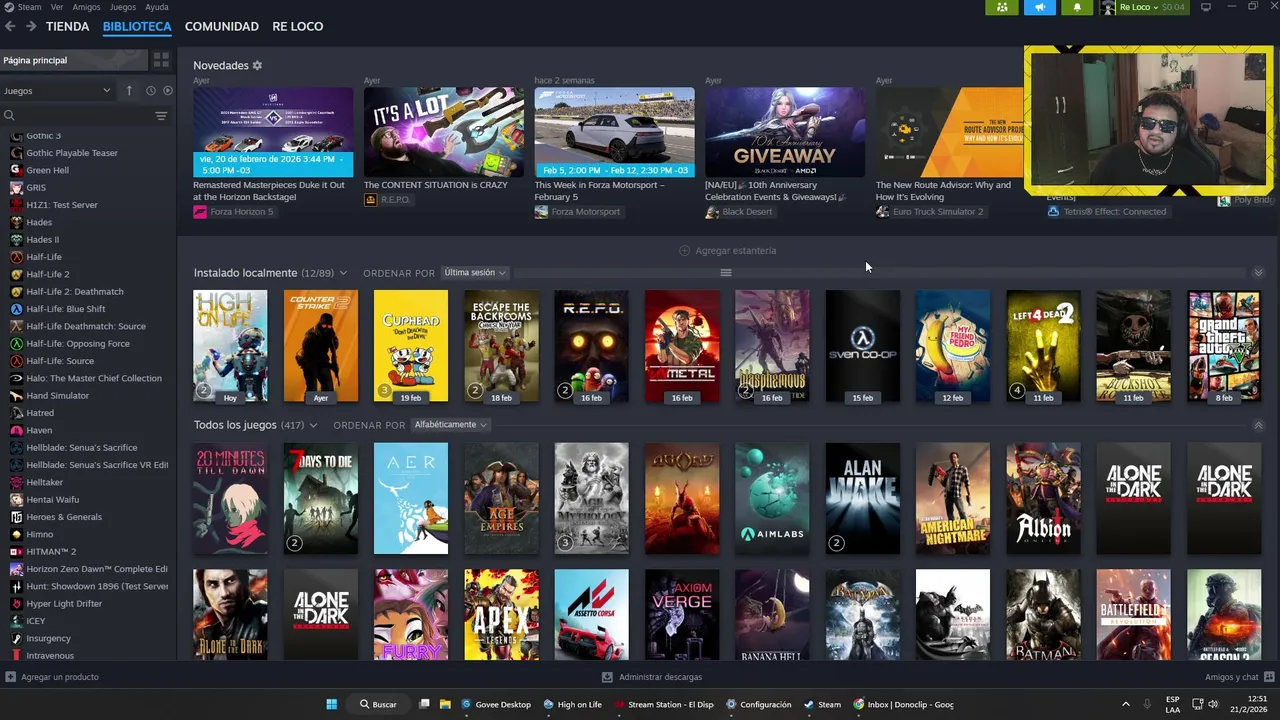
Task: Open Novedades settings gear
Action: pos(257,65)
